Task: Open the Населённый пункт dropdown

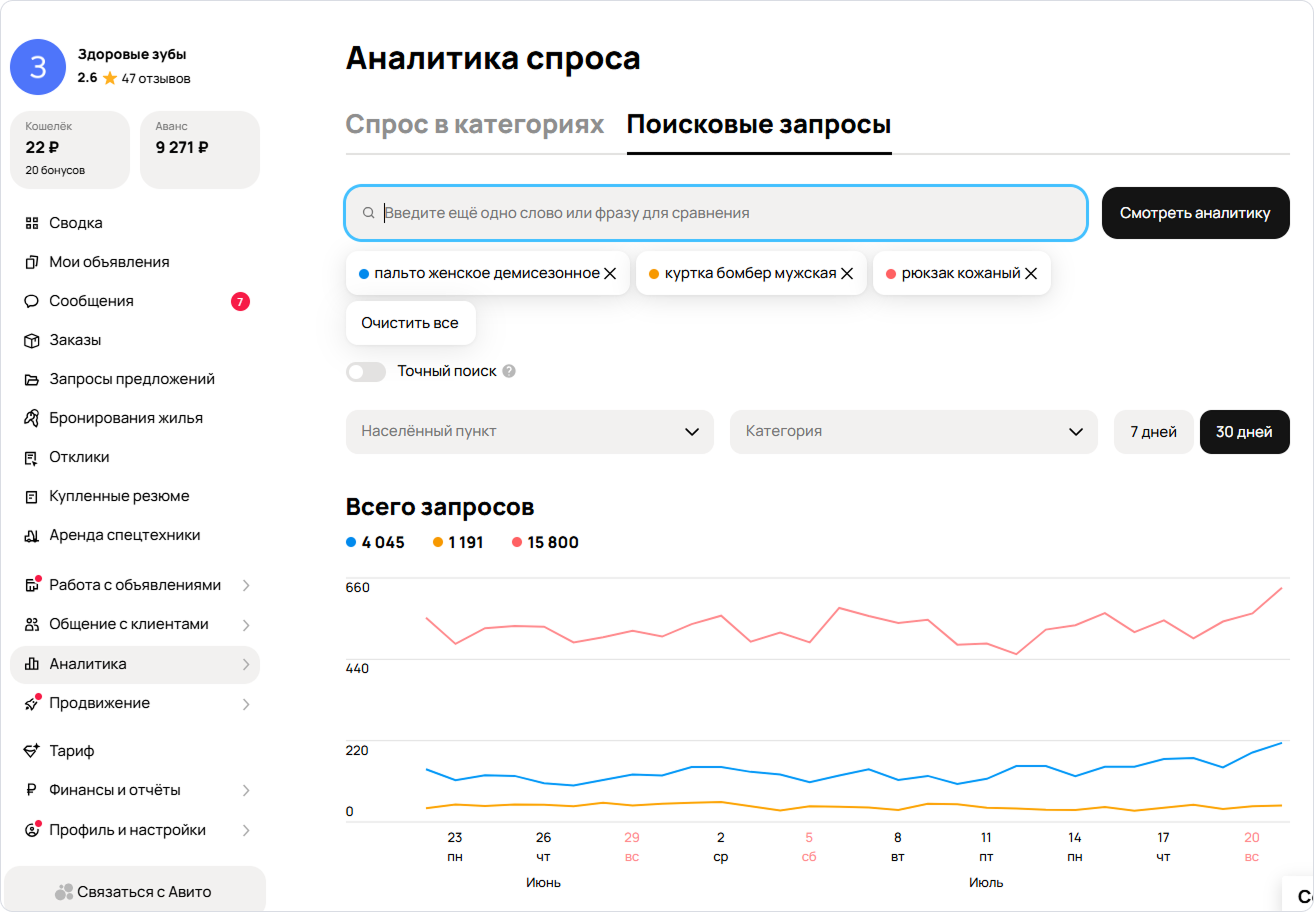Action: (x=529, y=432)
